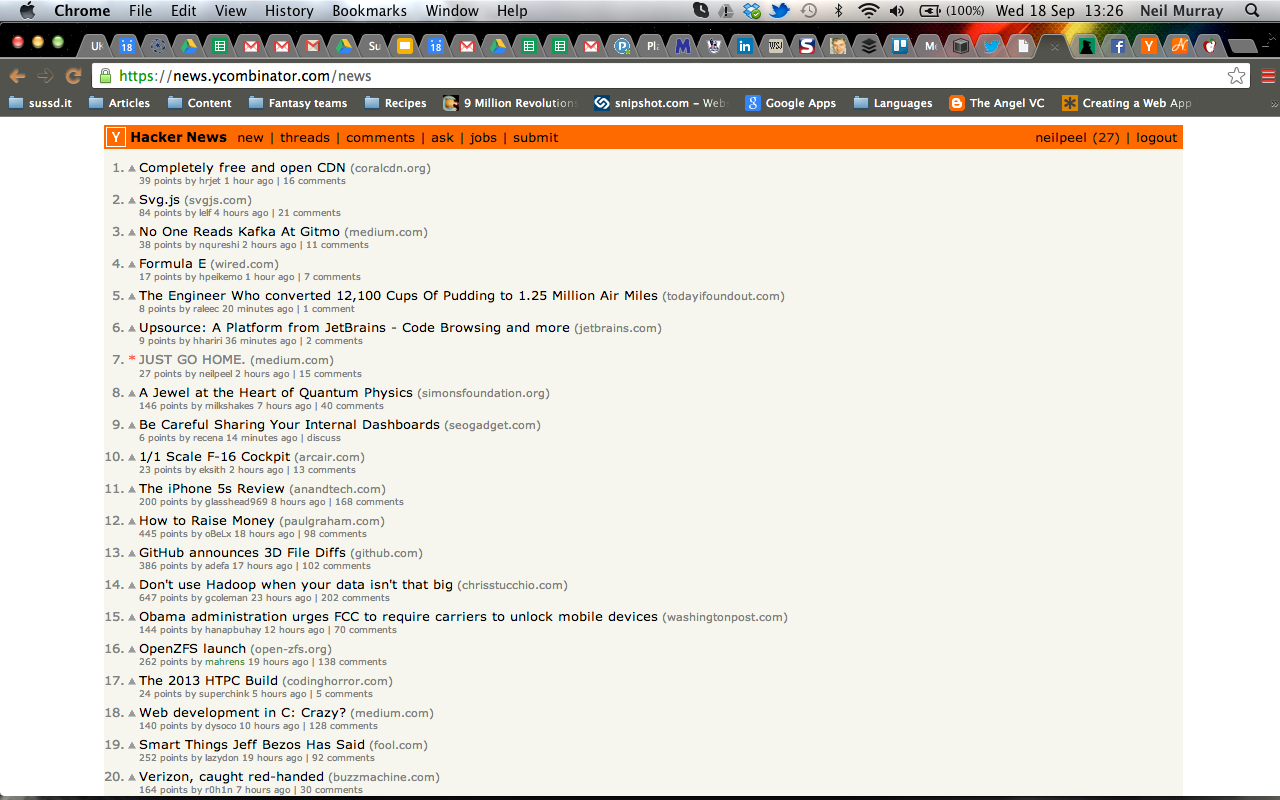Click the "(washingtonpost.com)" domain text
The image size is (1280, 800).
coord(725,617)
